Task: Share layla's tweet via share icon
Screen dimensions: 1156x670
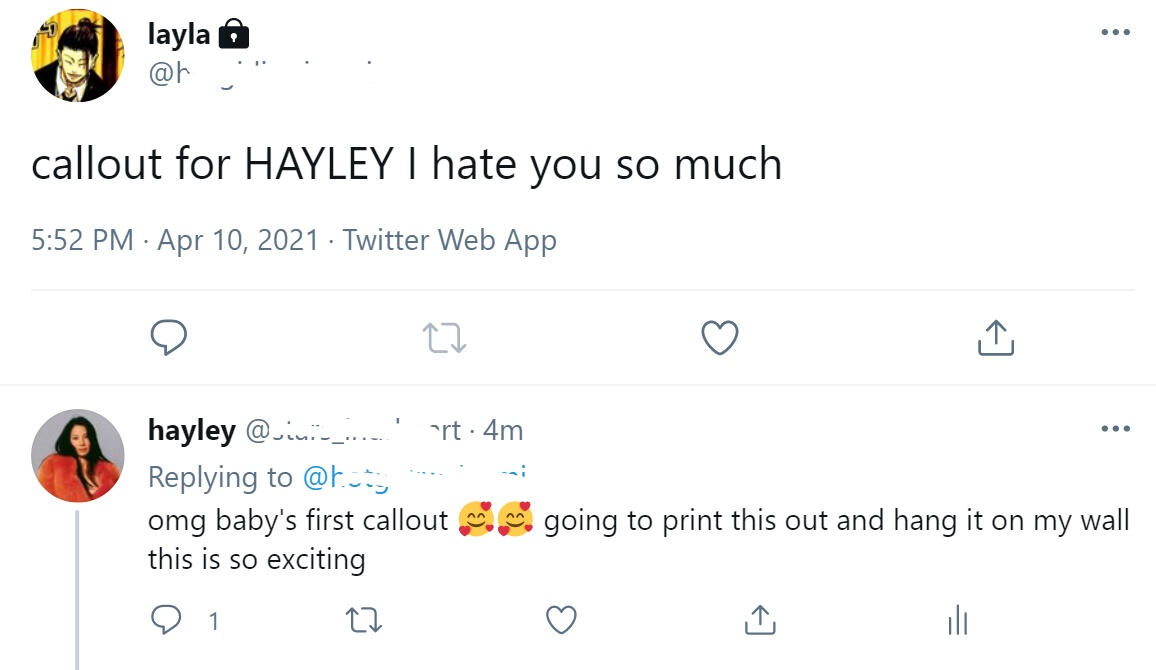Action: (995, 338)
